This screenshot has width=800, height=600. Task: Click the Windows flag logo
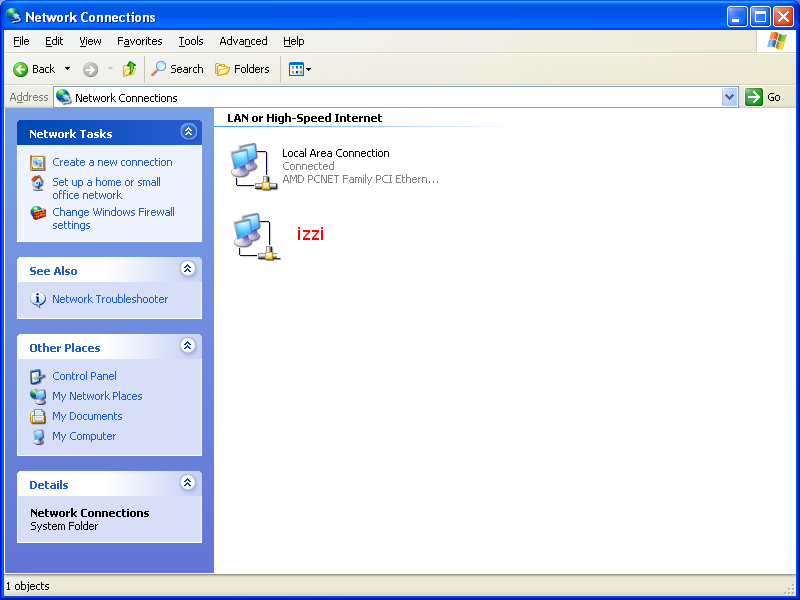(x=777, y=41)
